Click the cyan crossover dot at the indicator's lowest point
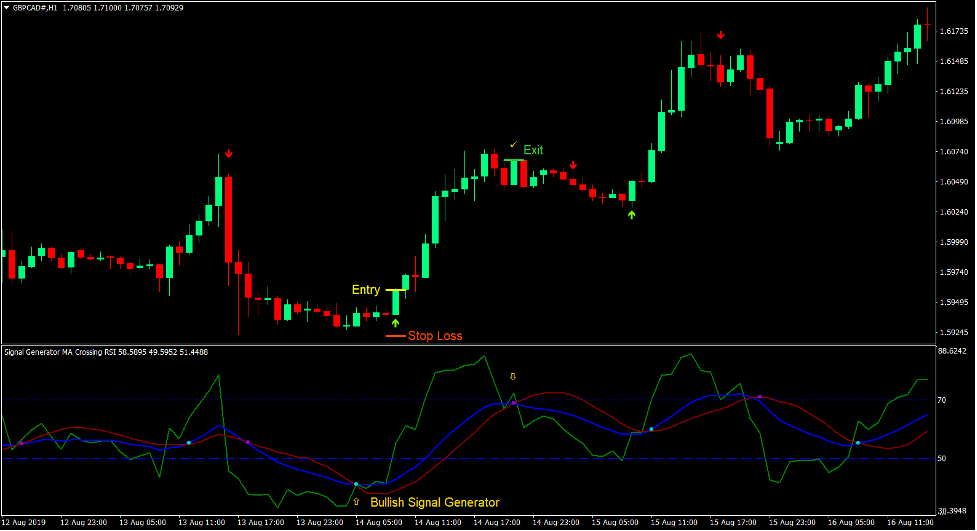Image resolution: width=977 pixels, height=531 pixels. point(356,484)
